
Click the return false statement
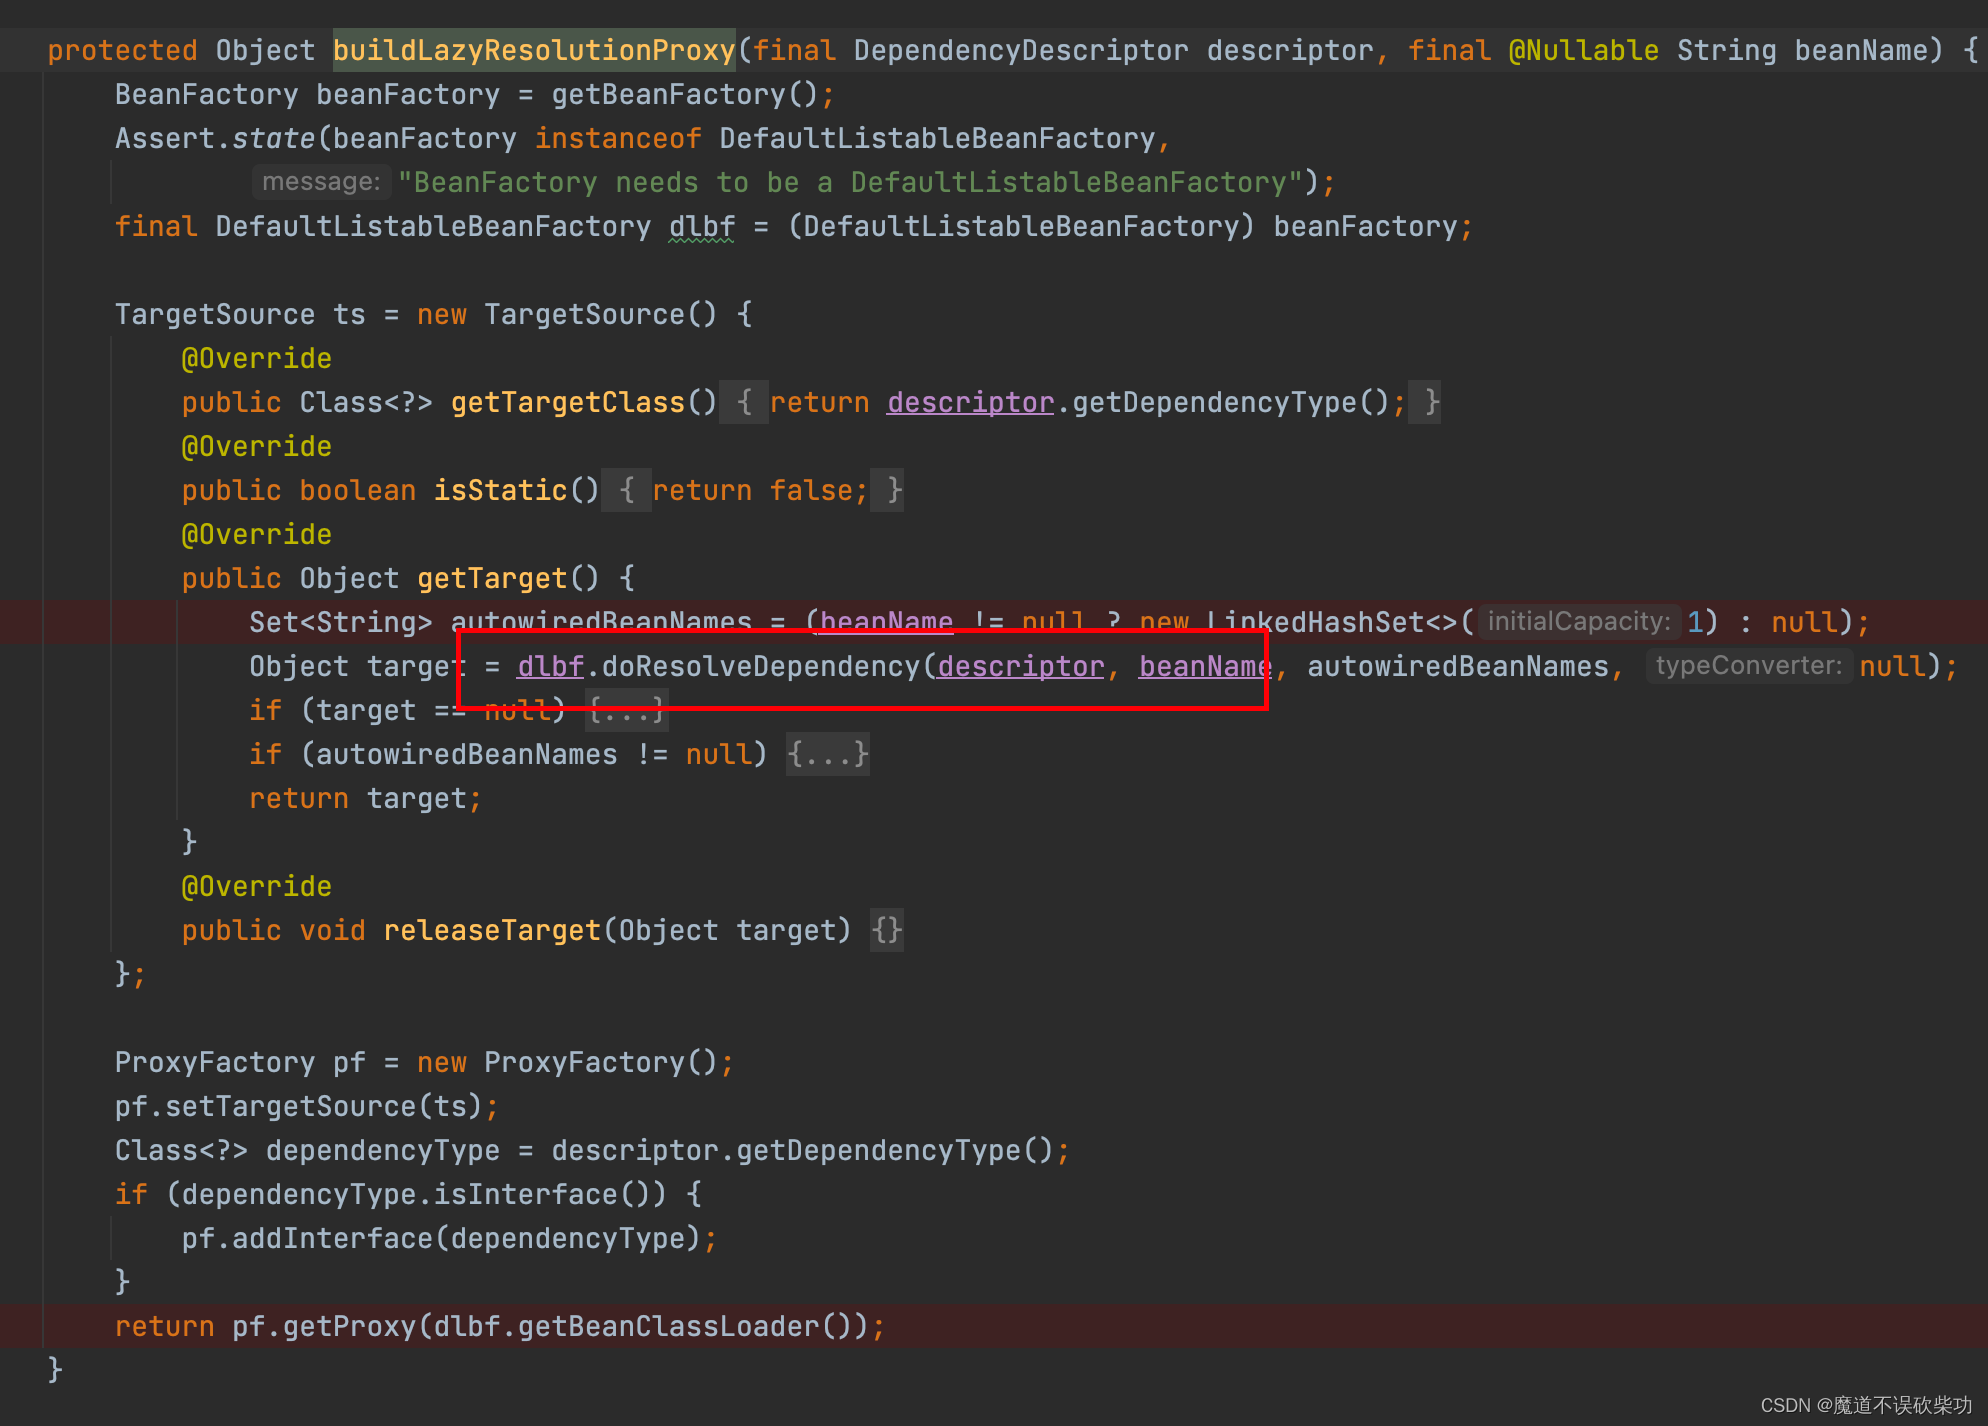pyautogui.click(x=760, y=490)
